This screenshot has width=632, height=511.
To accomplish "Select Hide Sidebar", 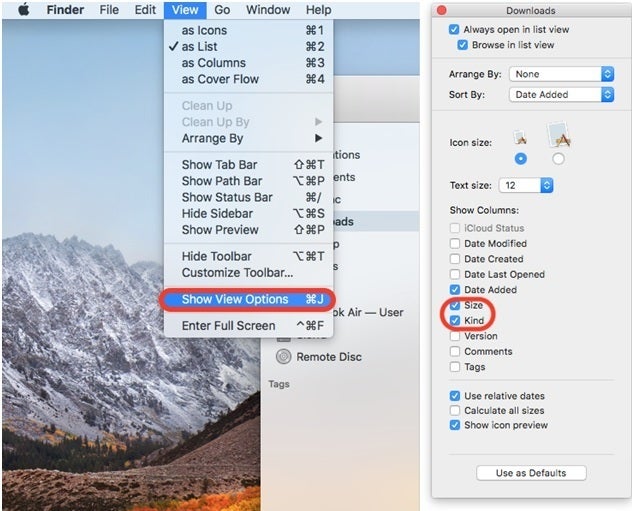I will pyautogui.click(x=248, y=214).
